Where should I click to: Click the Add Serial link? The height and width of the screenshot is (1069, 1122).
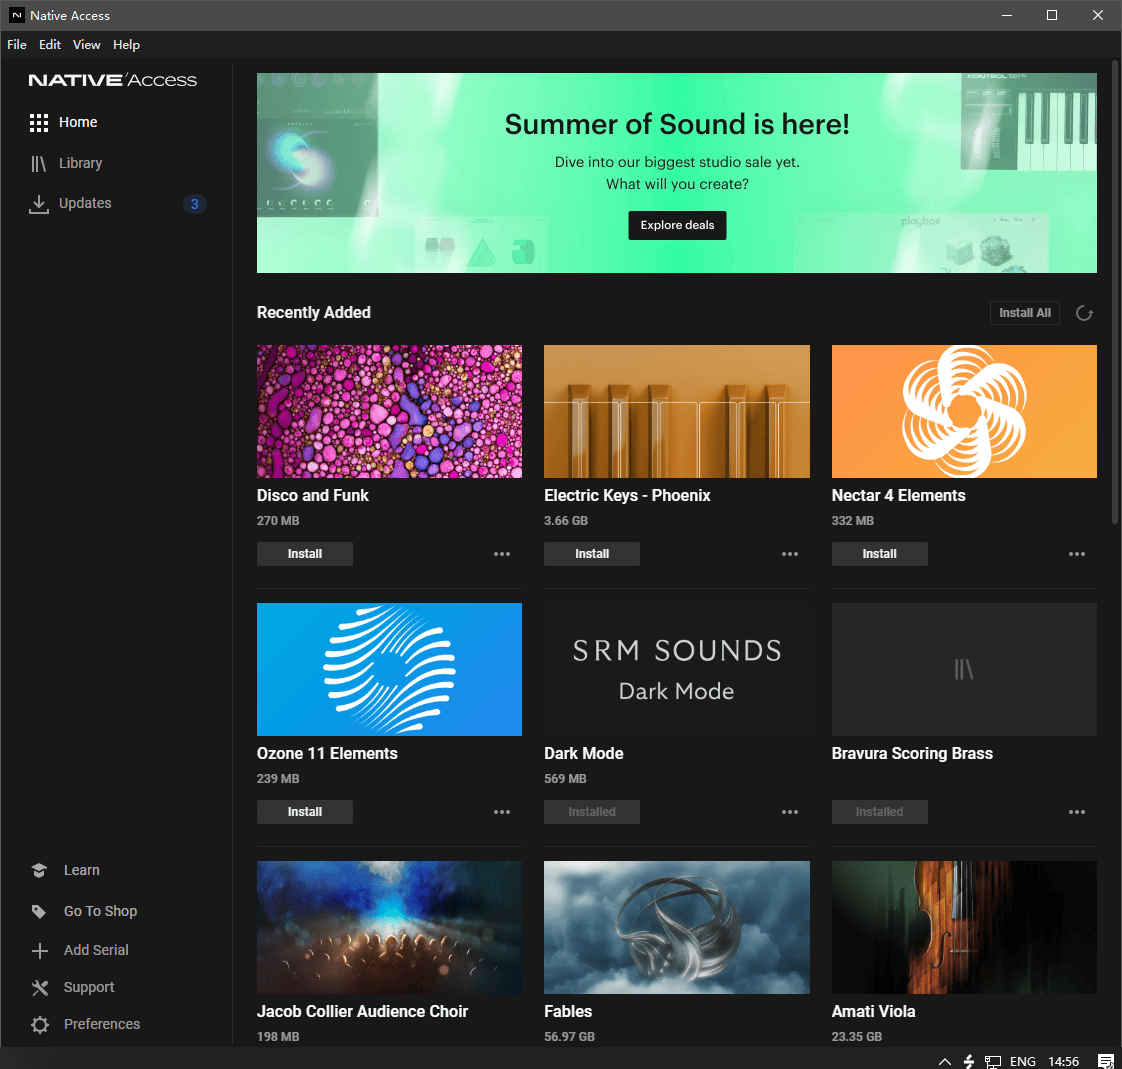point(96,950)
